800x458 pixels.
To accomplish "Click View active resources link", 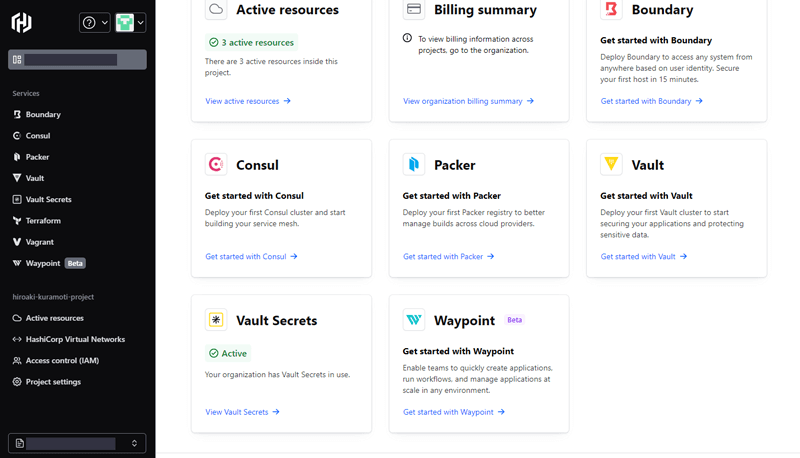I will [x=248, y=101].
